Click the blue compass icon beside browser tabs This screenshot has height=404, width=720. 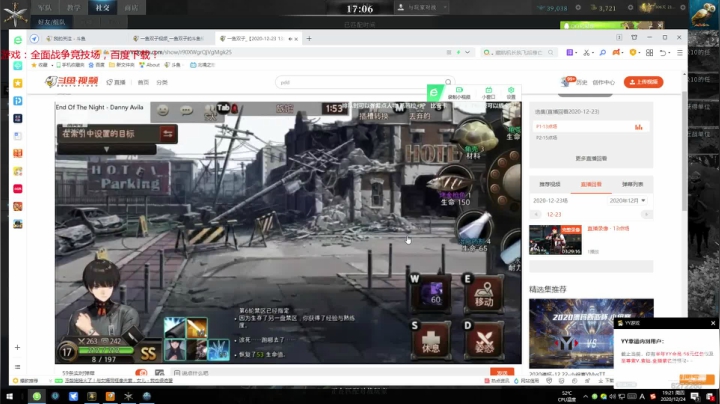[34, 39]
